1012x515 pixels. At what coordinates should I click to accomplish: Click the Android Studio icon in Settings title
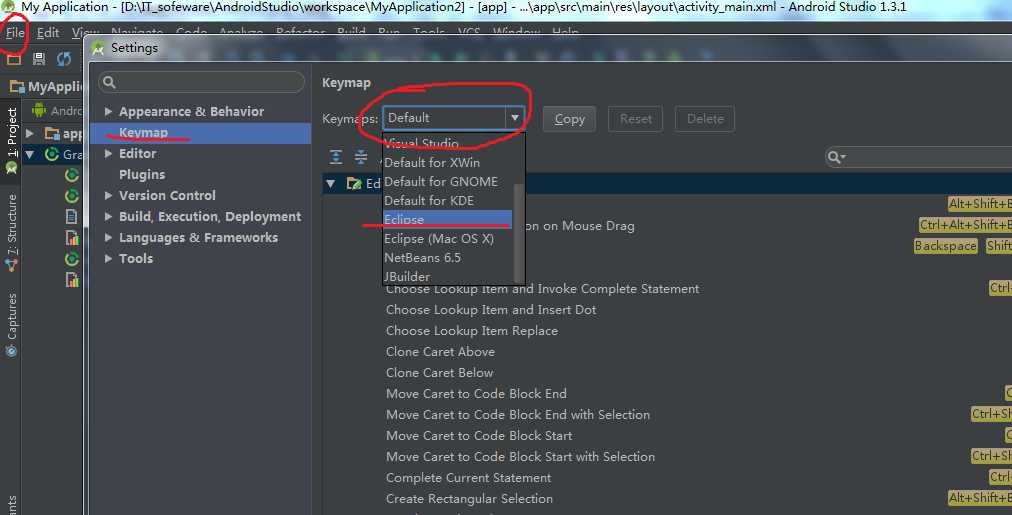[x=98, y=48]
